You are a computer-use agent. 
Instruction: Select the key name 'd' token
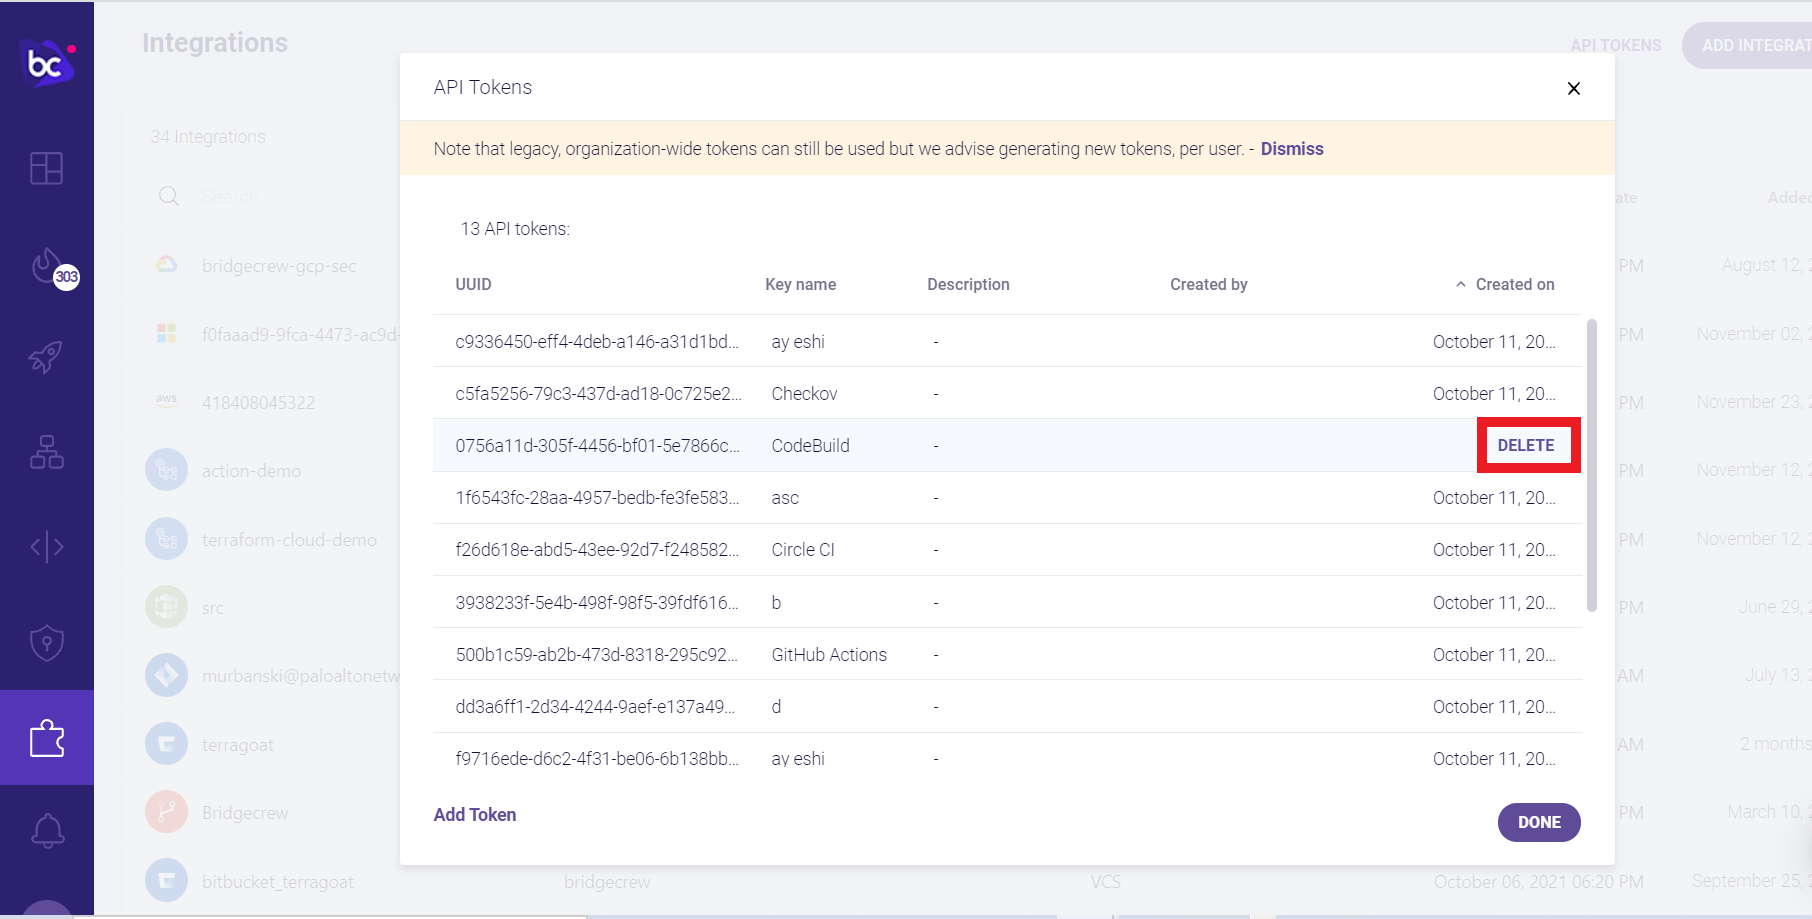776,707
